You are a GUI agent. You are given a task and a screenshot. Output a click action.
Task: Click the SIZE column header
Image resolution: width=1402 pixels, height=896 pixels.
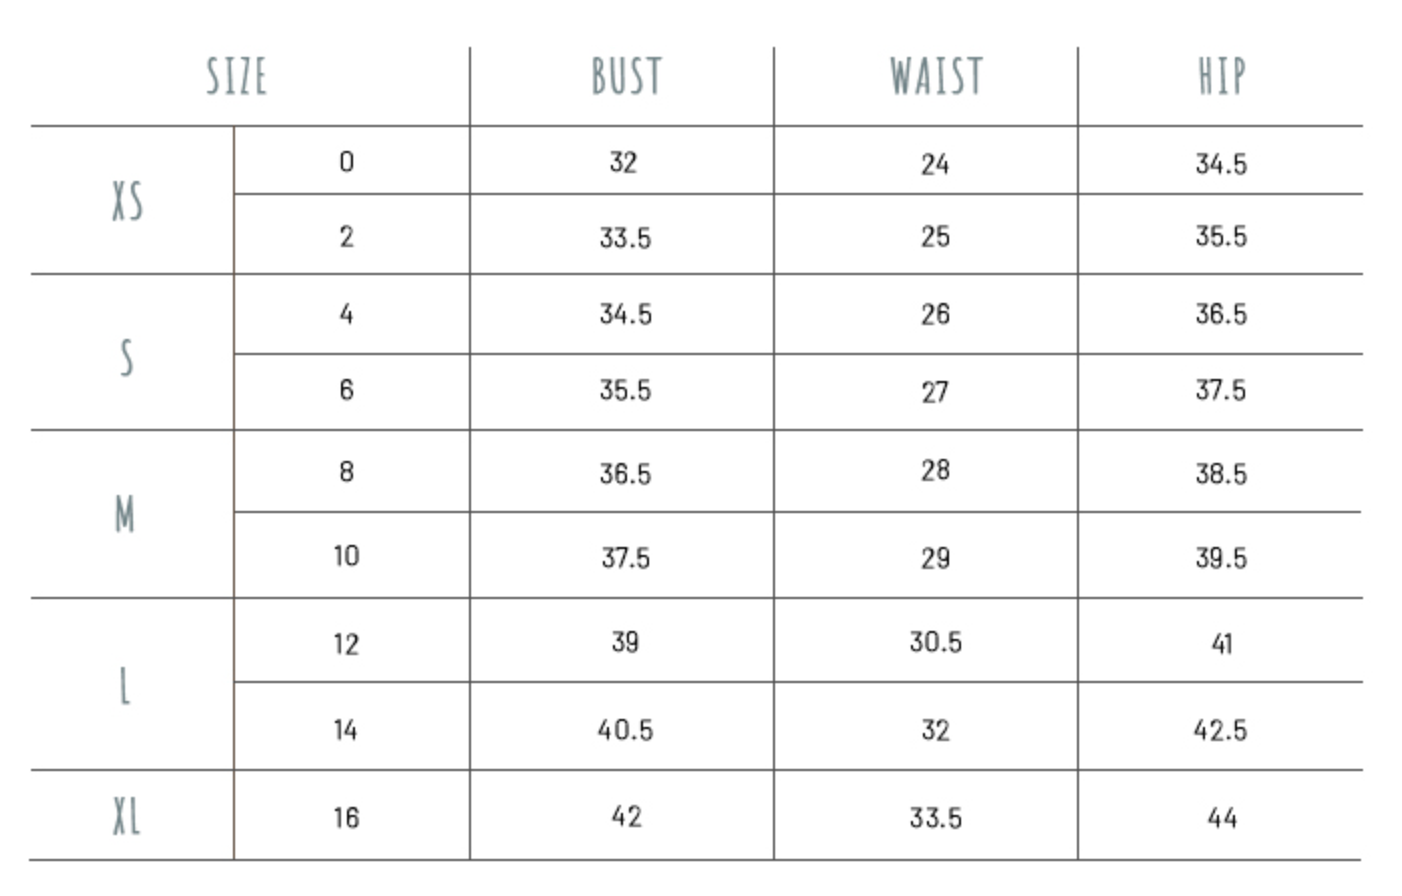pyautogui.click(x=237, y=77)
